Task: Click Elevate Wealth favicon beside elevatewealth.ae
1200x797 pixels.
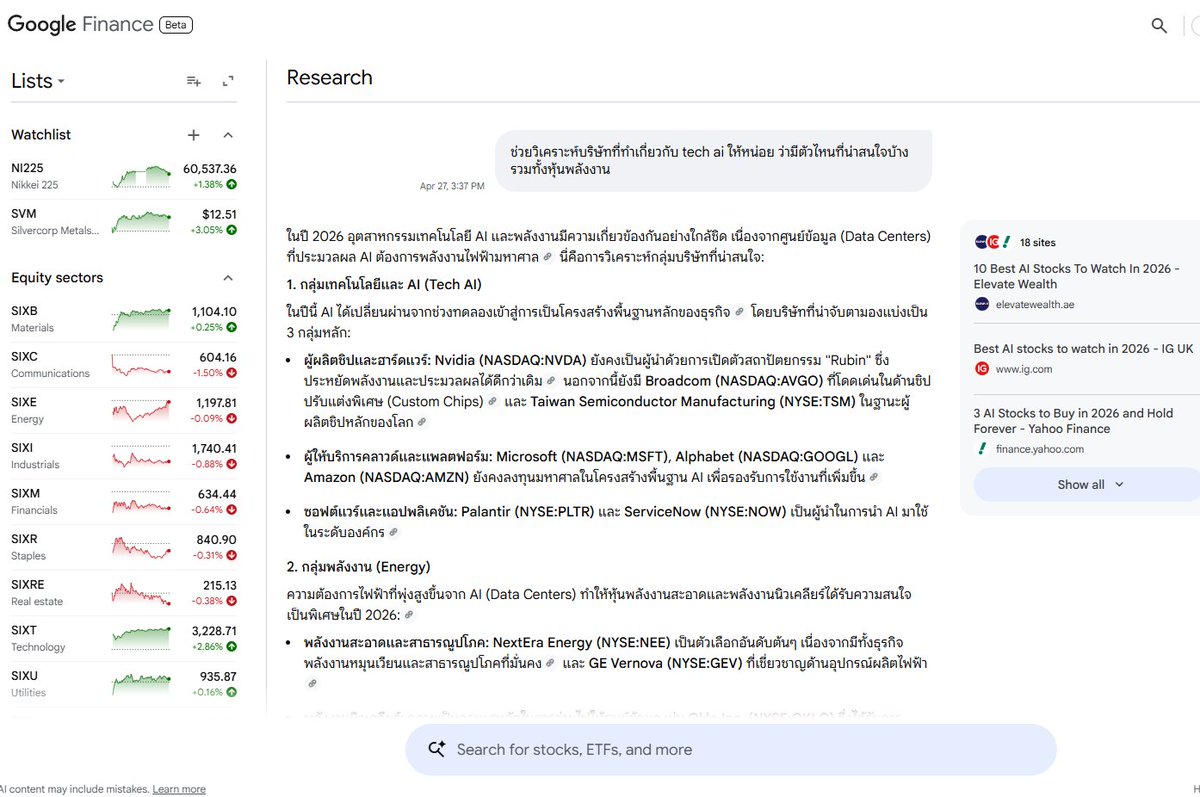Action: click(x=981, y=304)
